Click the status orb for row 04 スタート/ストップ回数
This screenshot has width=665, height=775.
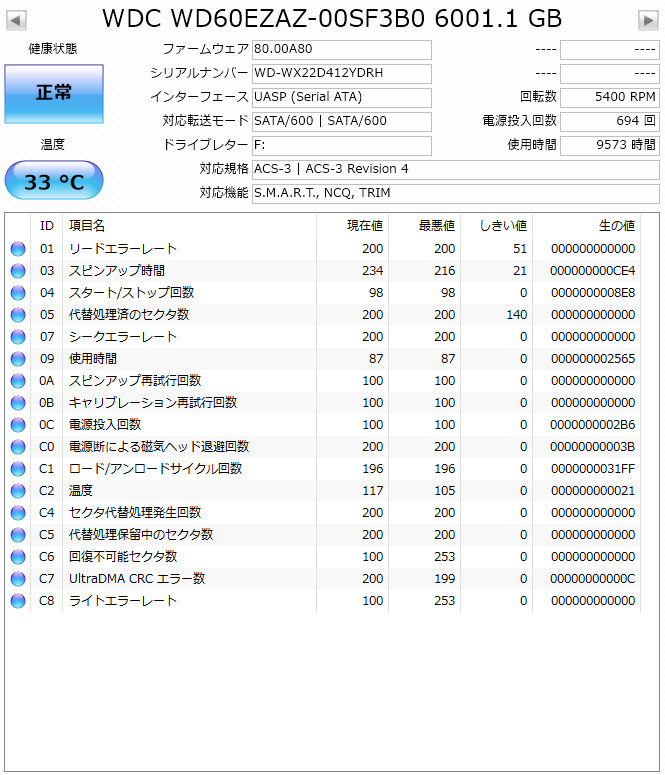point(18,293)
